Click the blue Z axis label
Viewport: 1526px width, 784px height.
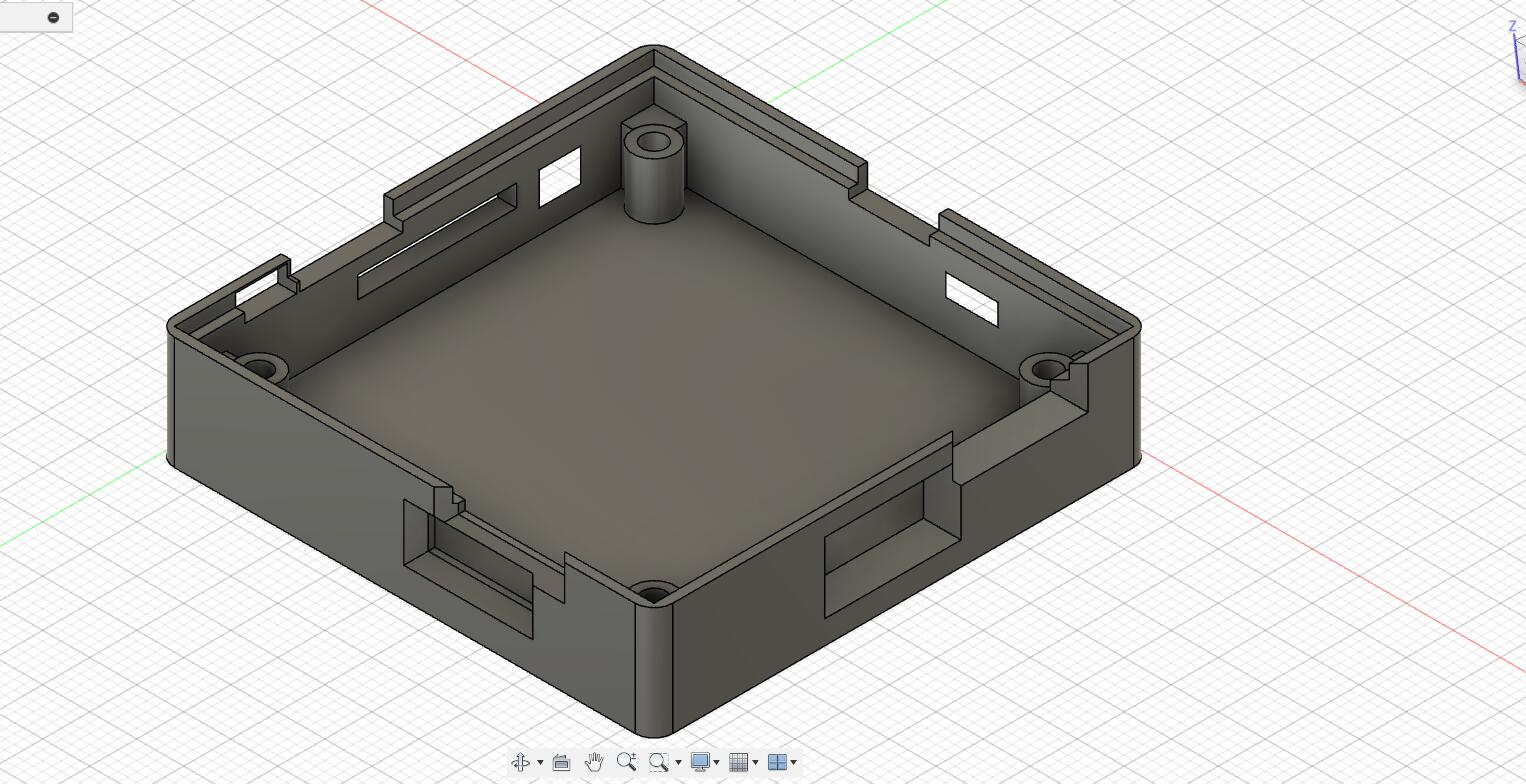1512,27
